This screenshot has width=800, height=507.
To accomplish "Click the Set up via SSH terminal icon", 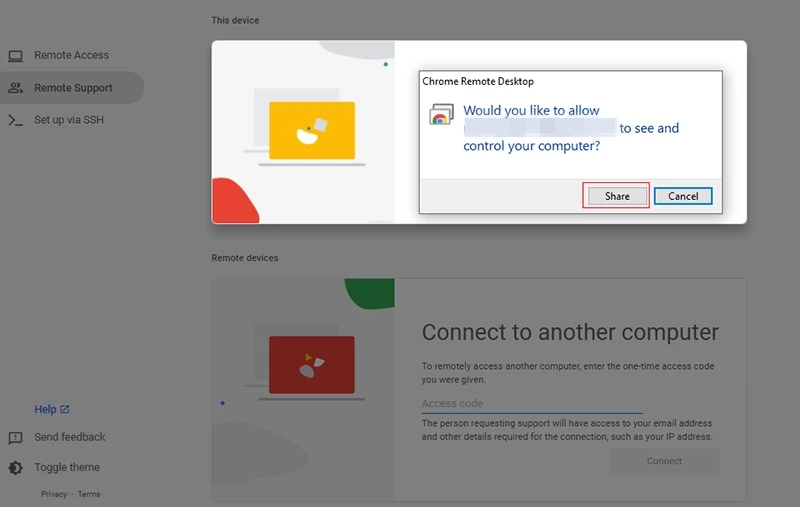I will [15, 120].
